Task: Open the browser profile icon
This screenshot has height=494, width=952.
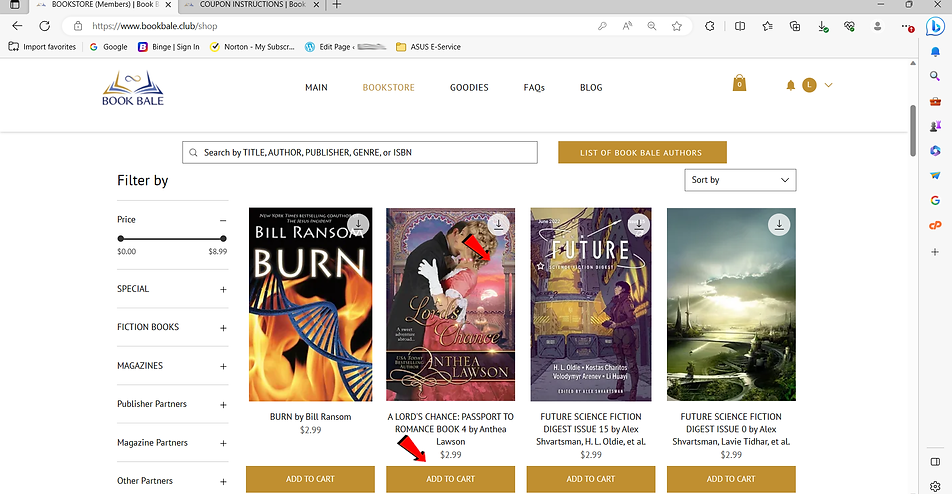Action: (x=877, y=26)
